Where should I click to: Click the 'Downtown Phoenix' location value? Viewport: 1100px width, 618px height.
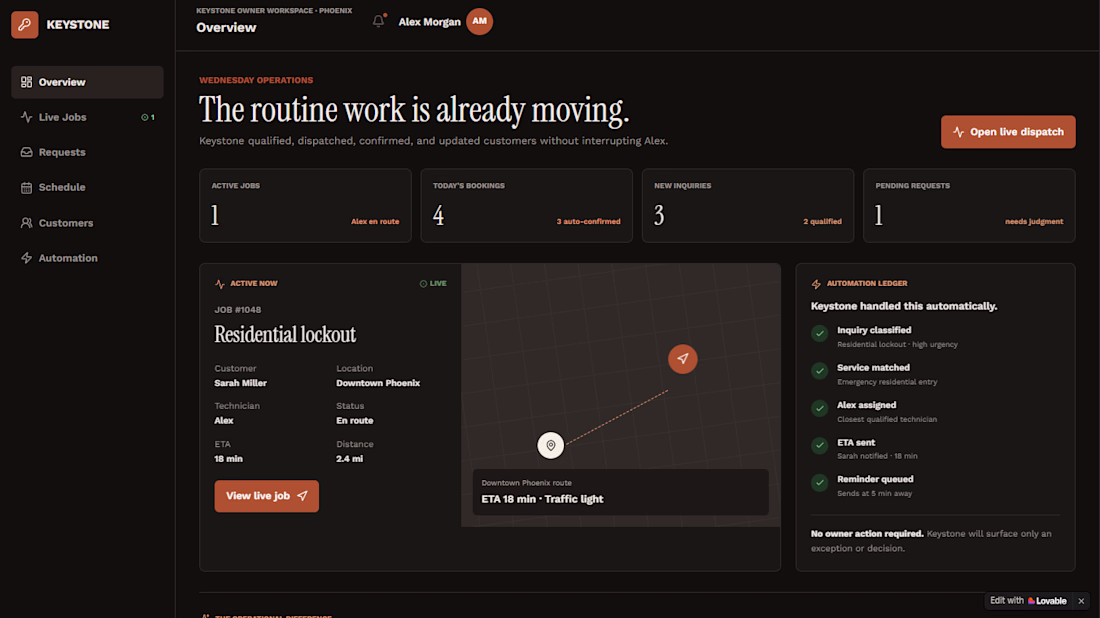378,383
